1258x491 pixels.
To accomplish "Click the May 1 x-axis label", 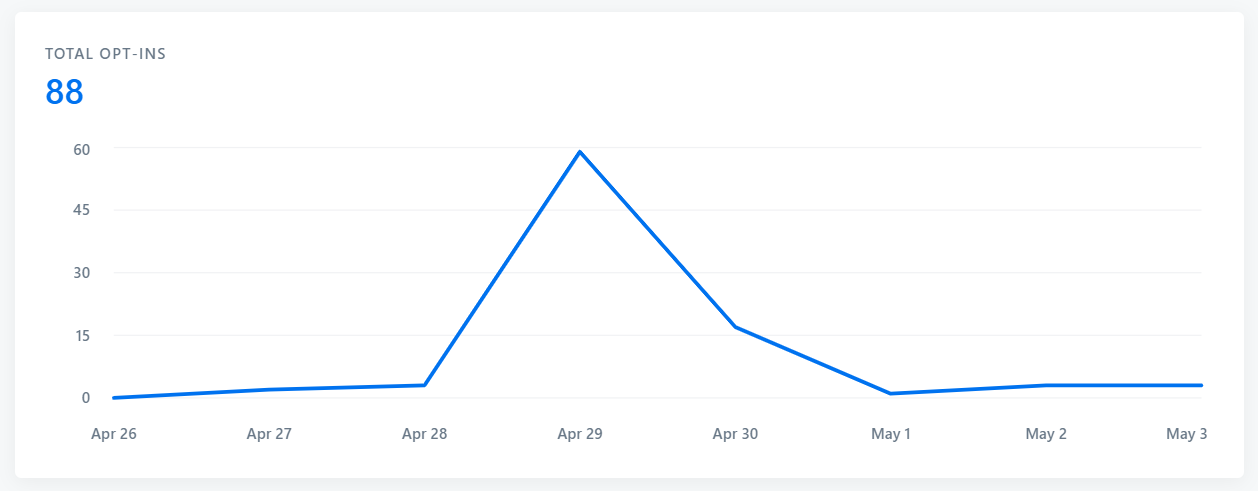I will pos(890,434).
